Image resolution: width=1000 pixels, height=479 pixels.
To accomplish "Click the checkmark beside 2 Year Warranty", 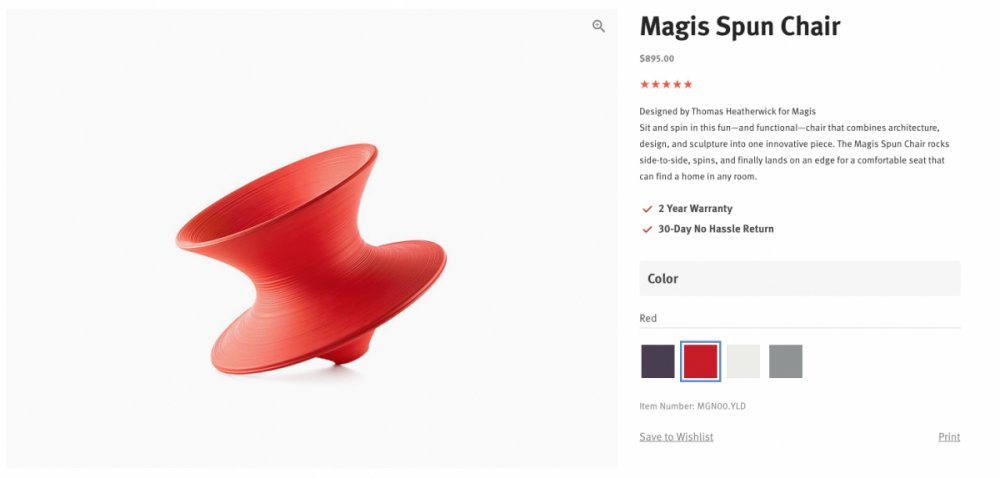I will [647, 209].
